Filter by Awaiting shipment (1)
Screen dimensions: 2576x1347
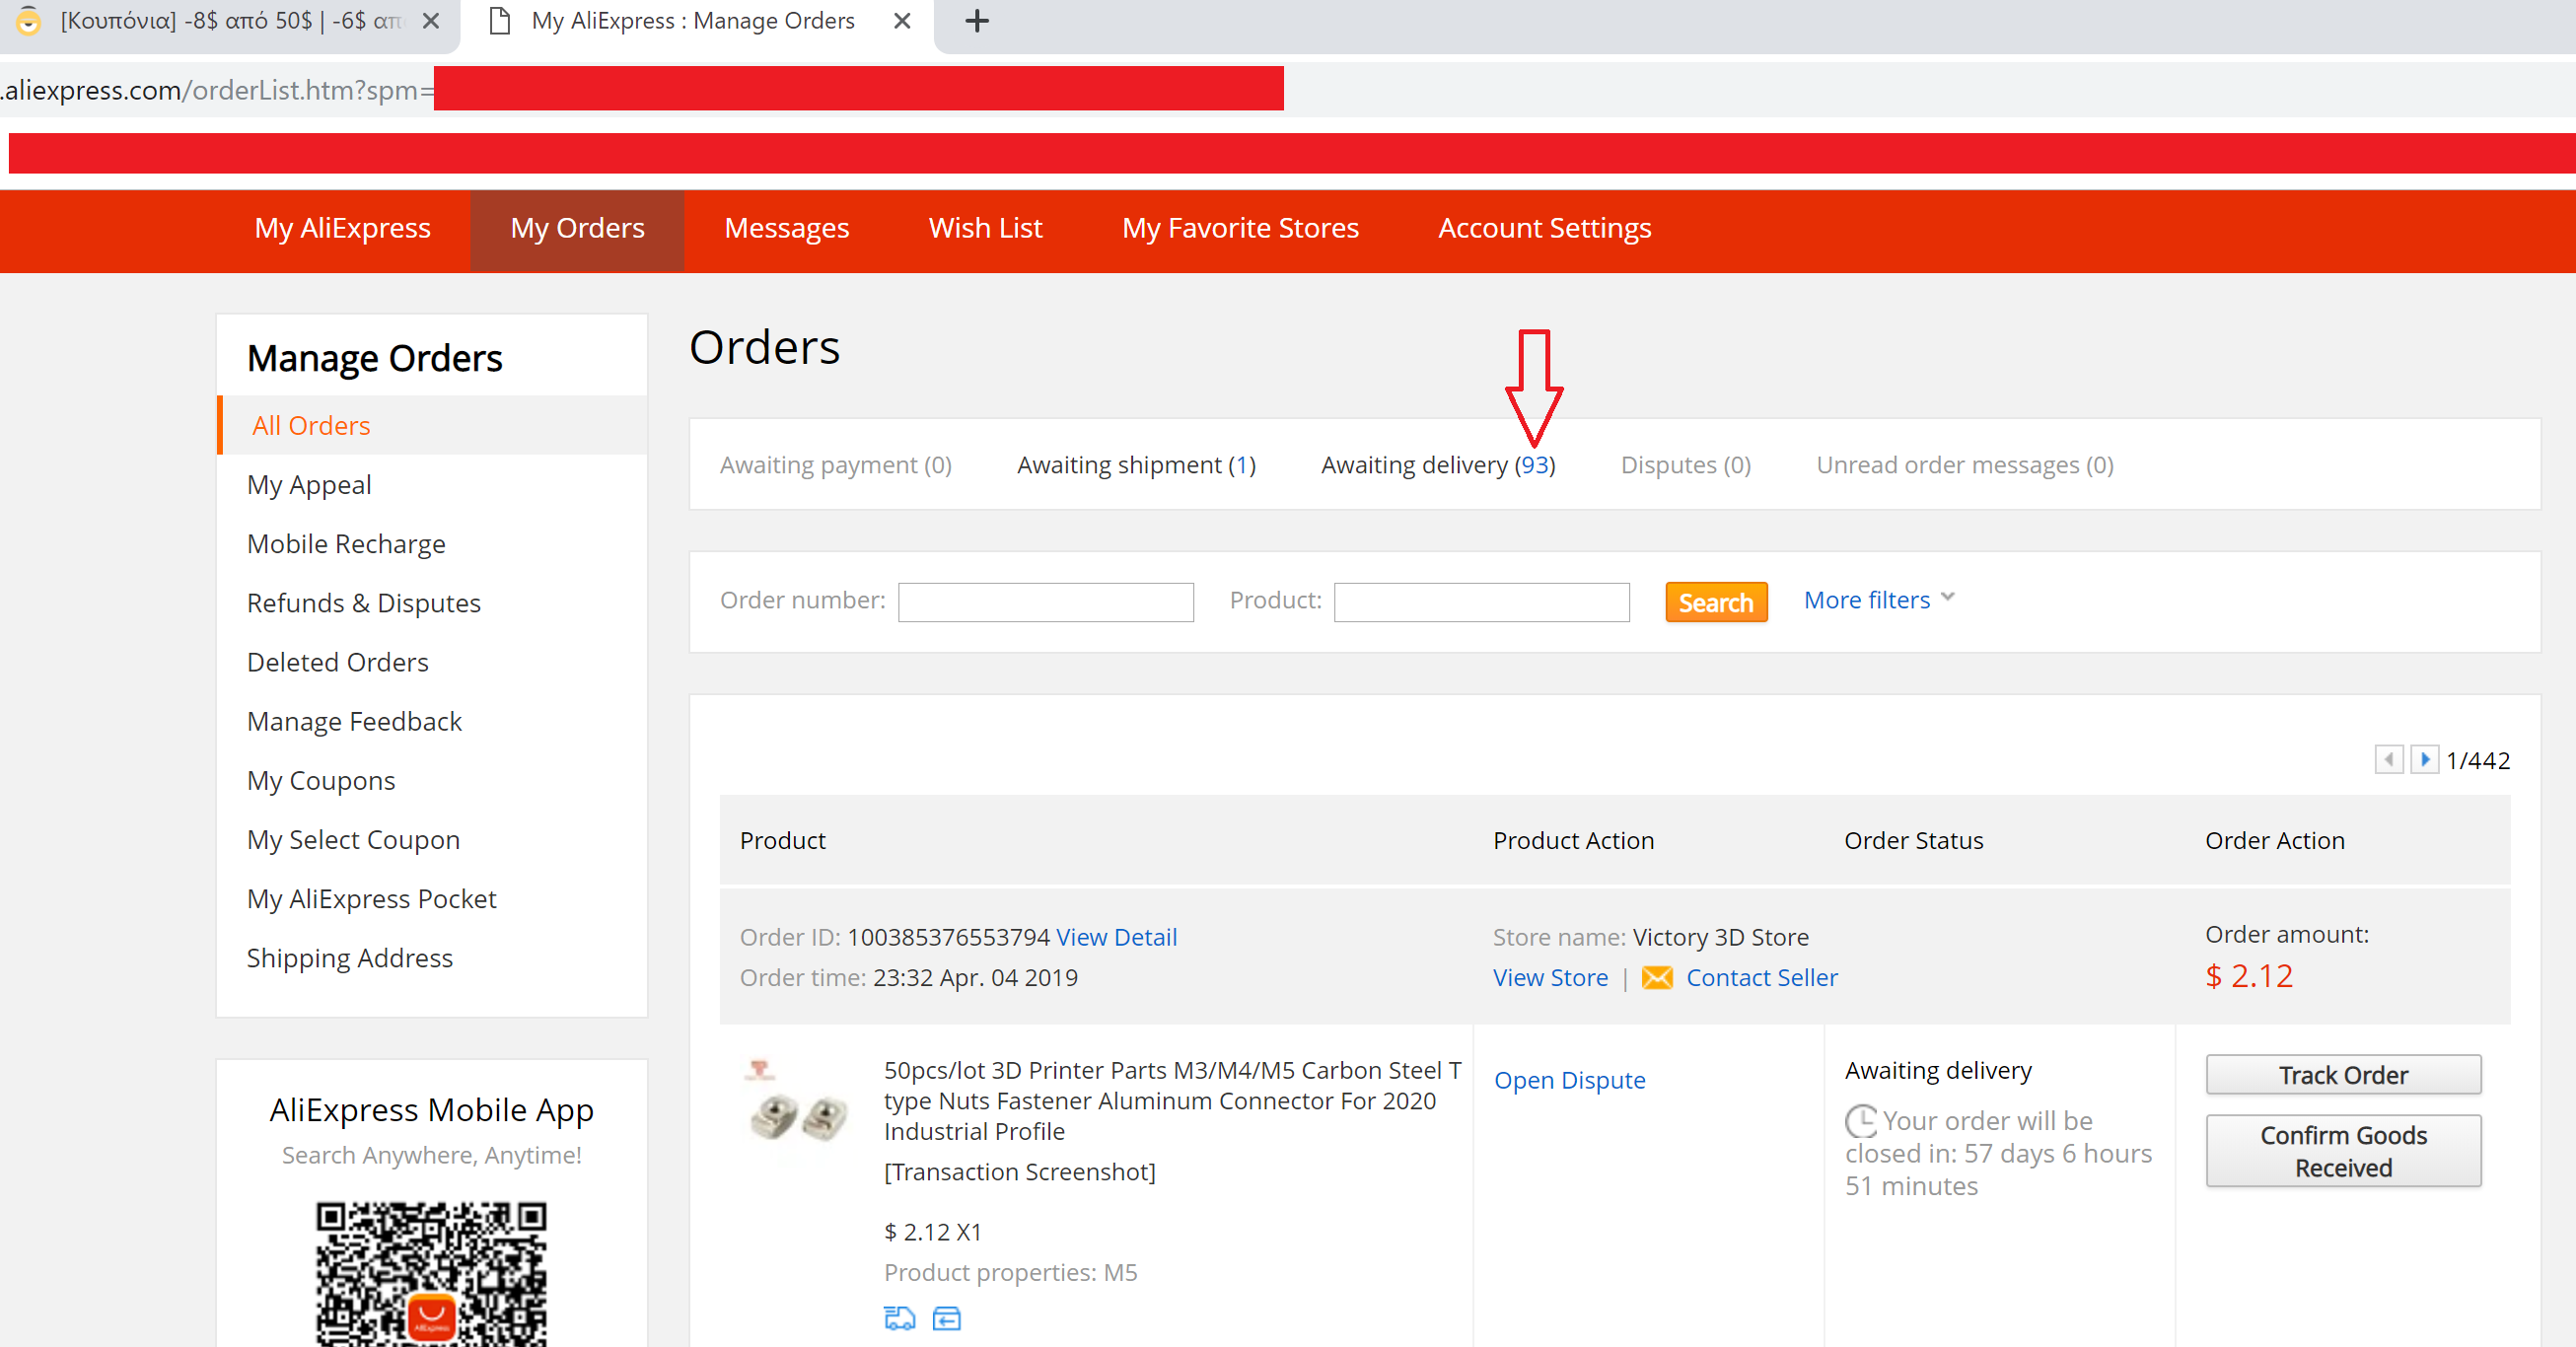pos(1137,465)
